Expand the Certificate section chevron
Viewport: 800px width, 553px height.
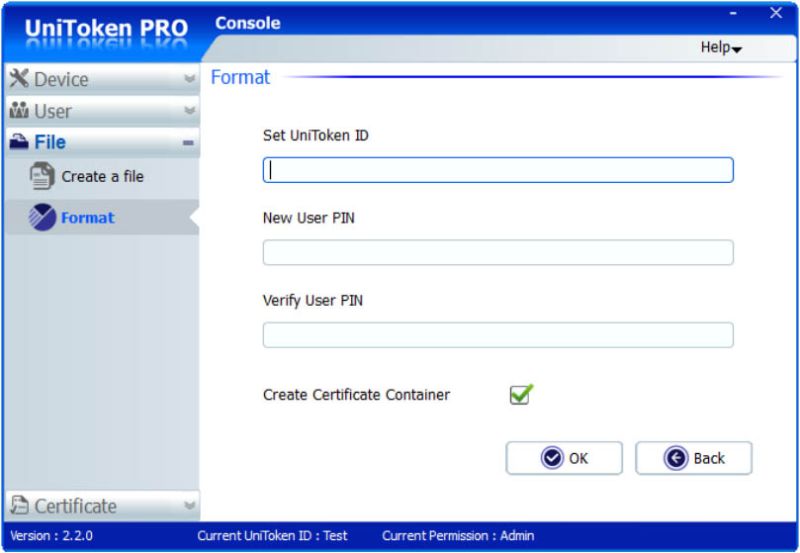click(189, 506)
